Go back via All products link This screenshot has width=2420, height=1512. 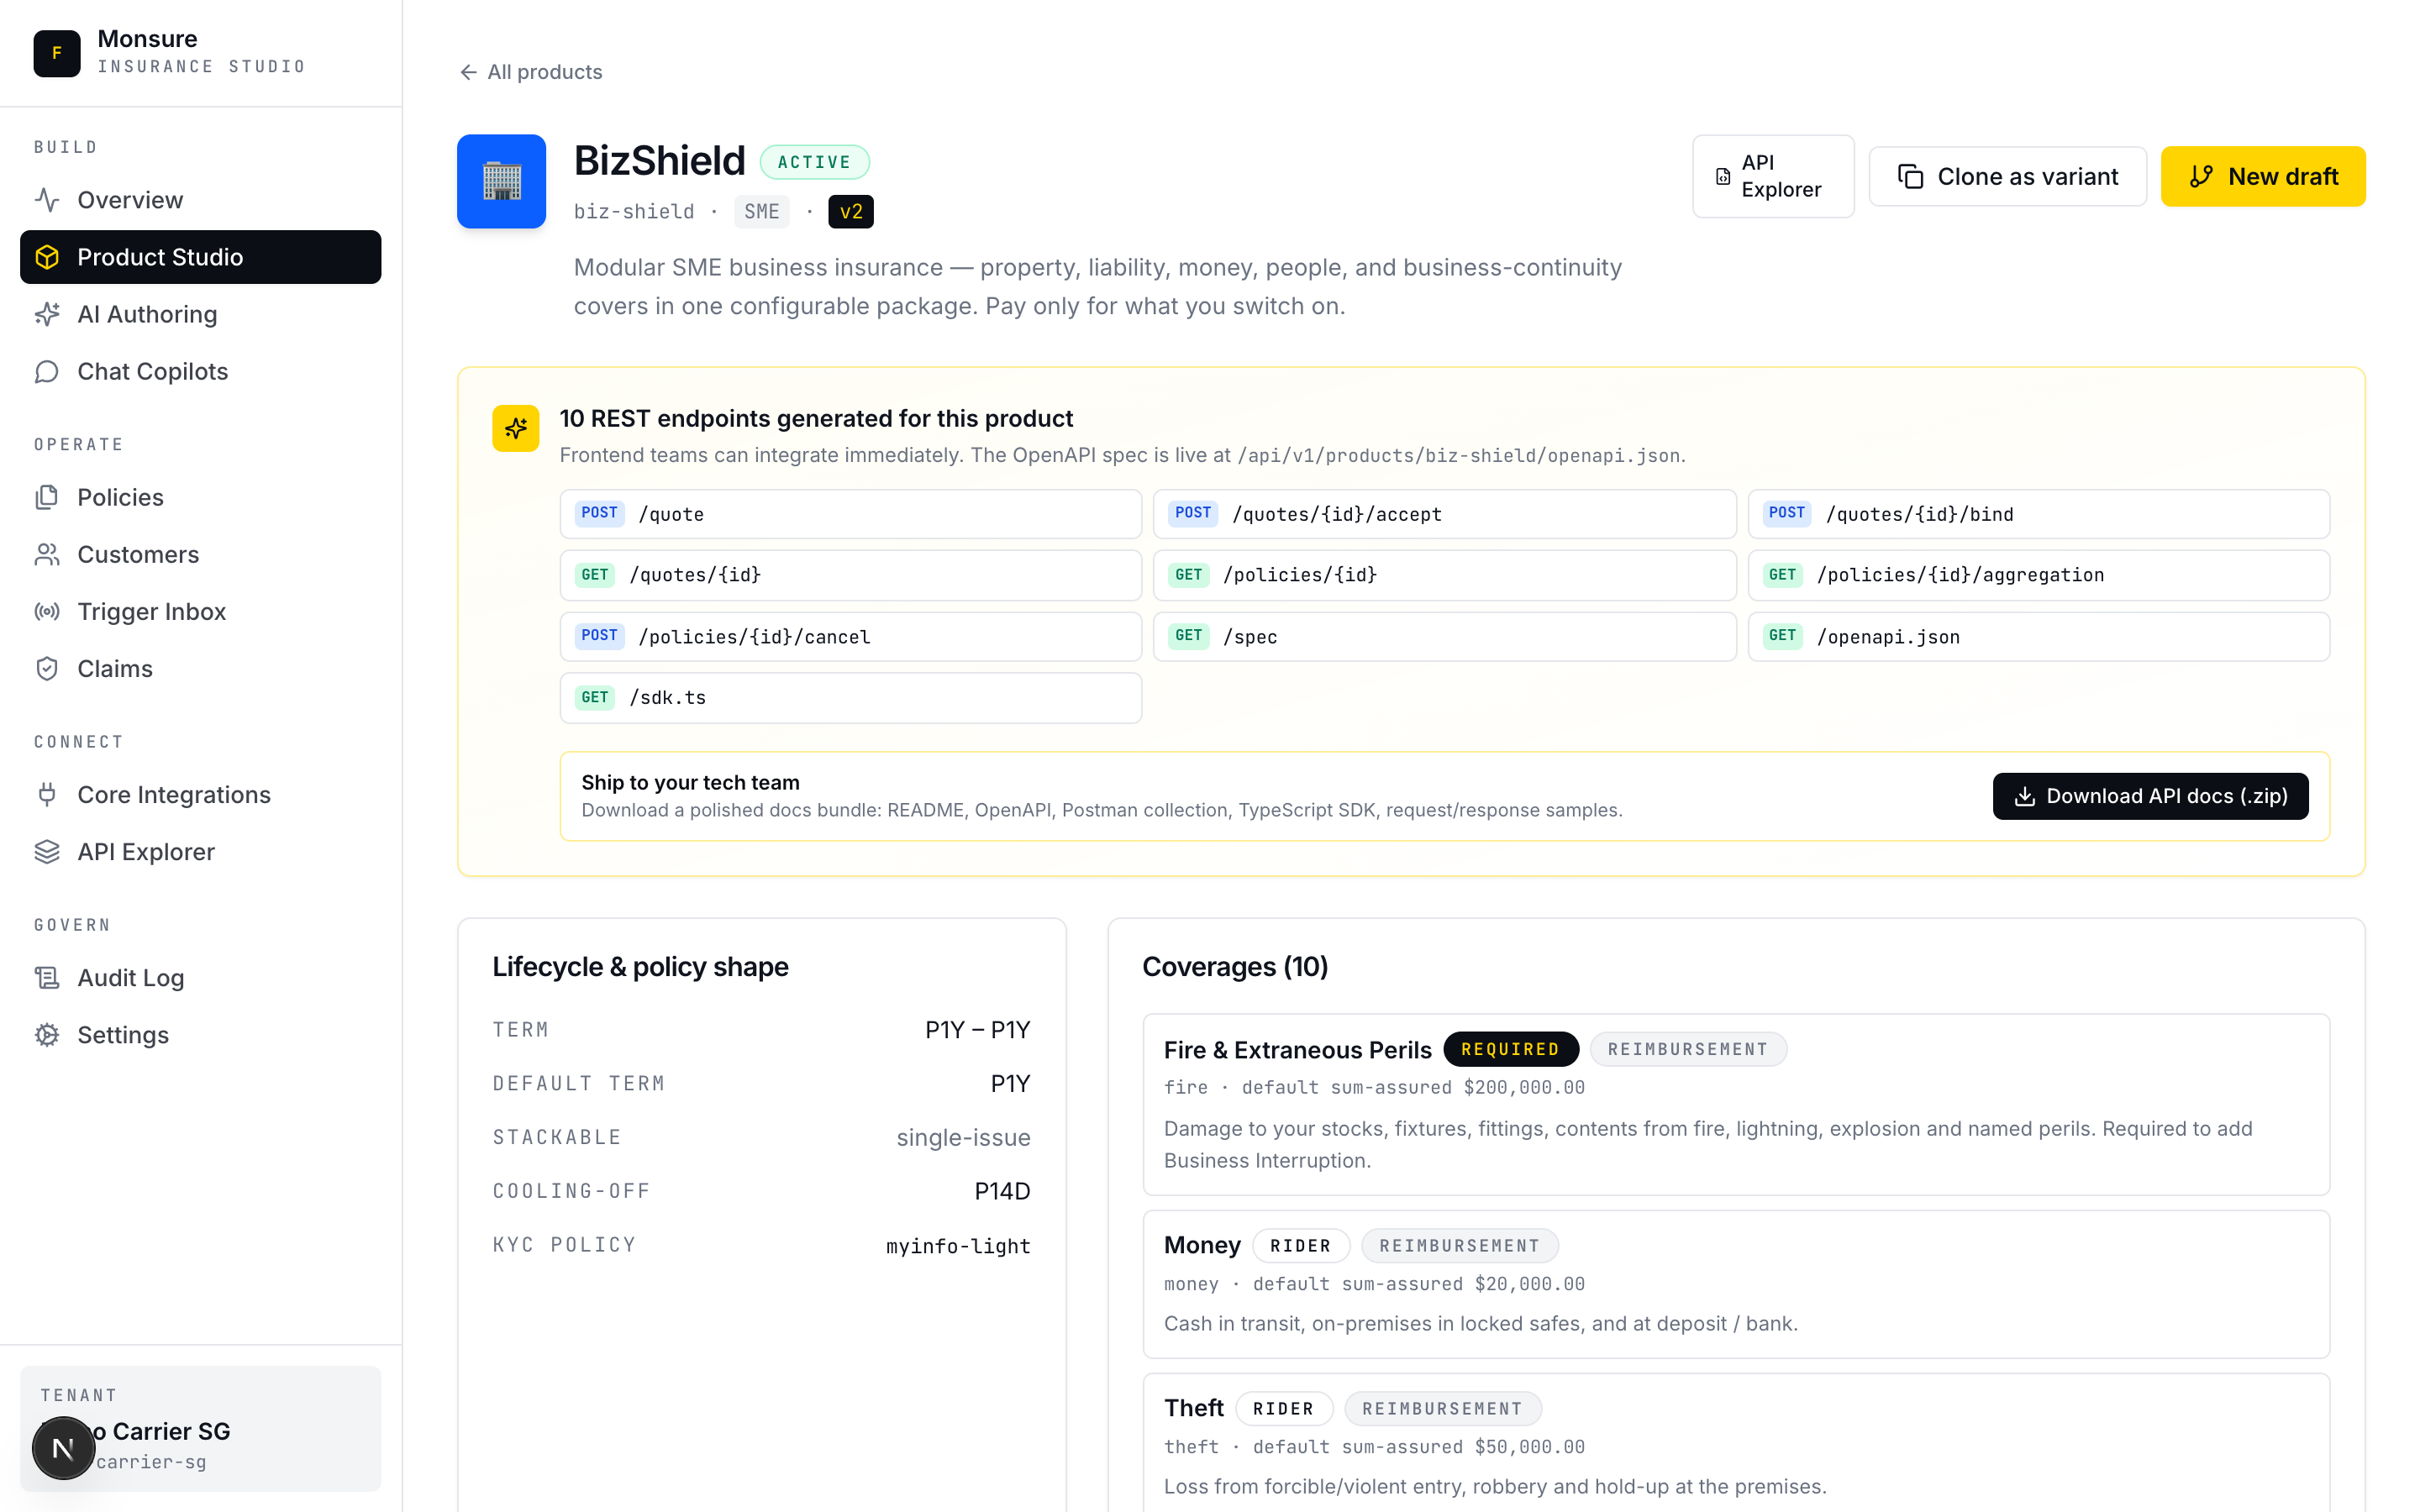[x=530, y=71]
